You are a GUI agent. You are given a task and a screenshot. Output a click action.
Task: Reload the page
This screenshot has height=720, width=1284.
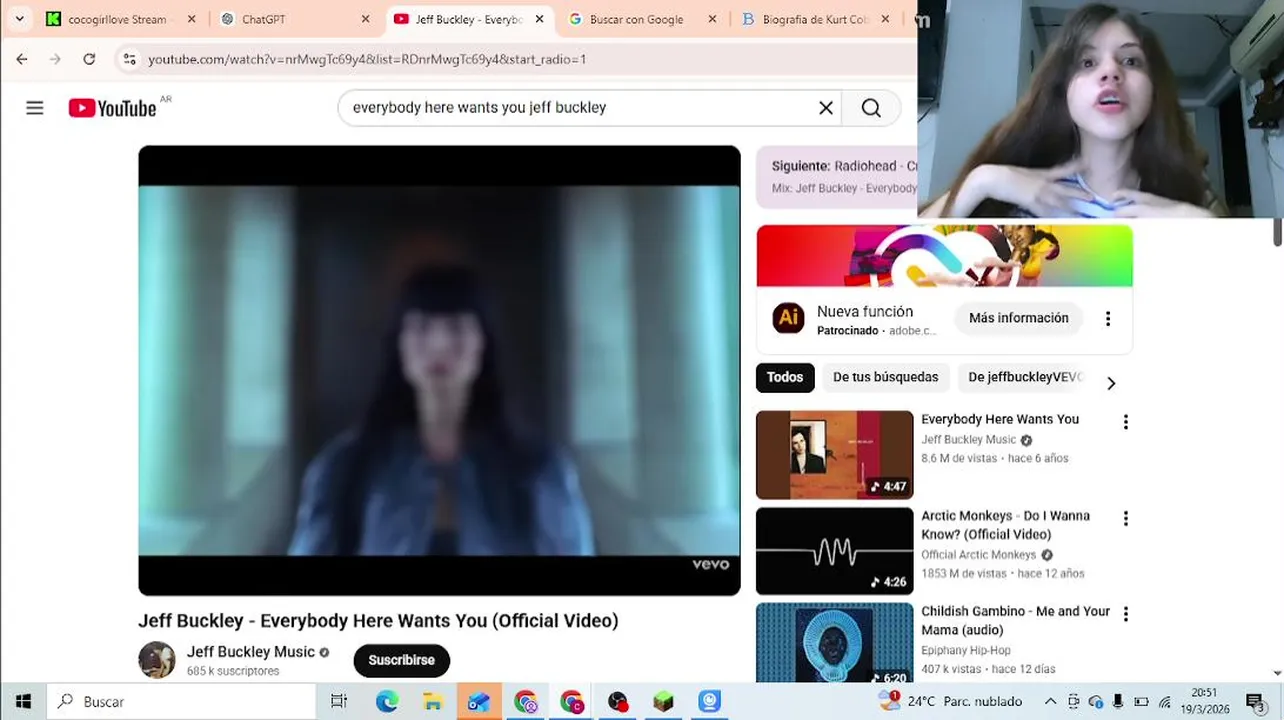tap(89, 59)
